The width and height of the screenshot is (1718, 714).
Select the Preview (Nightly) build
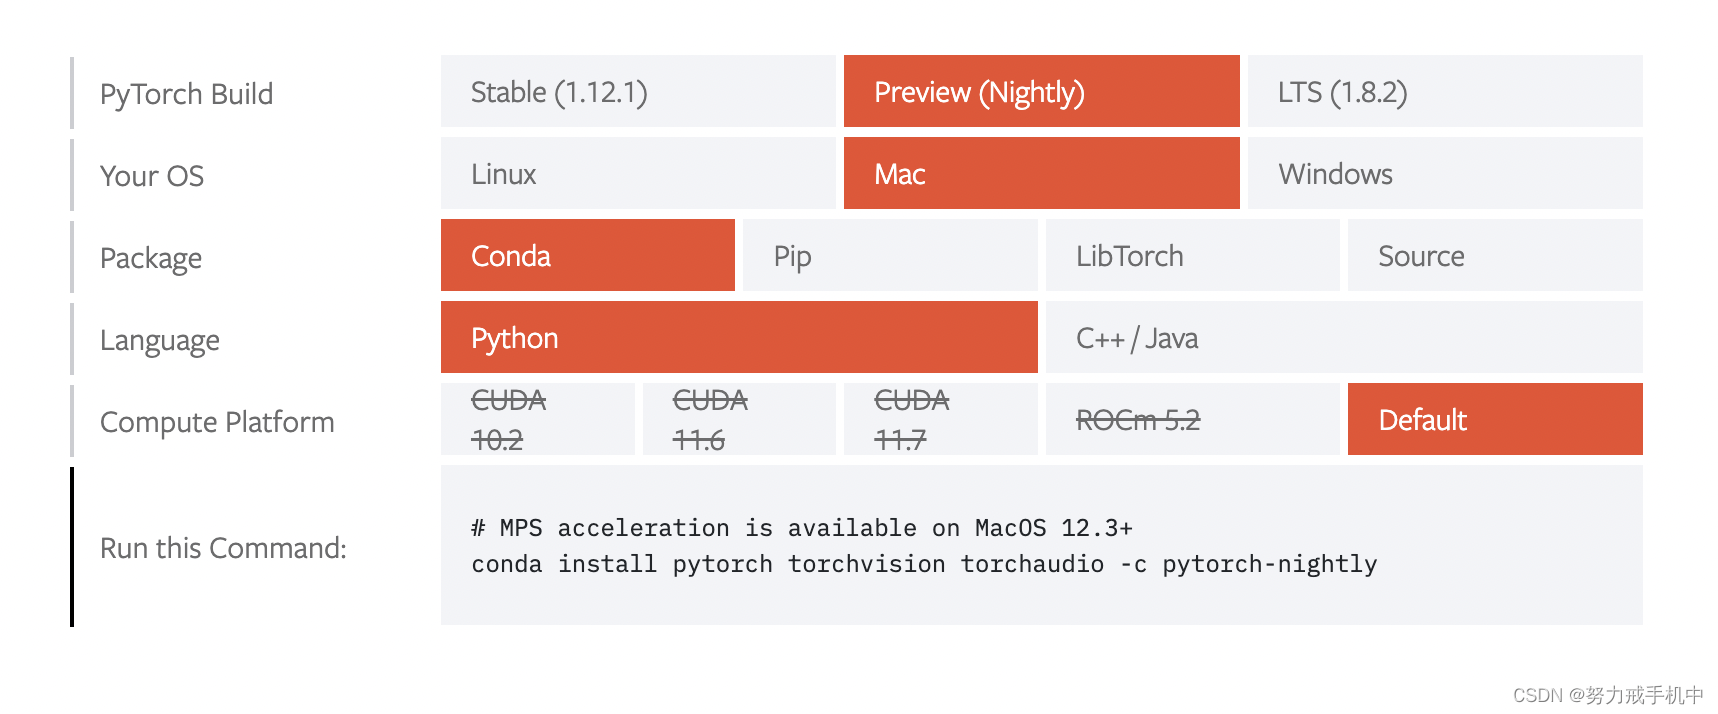pyautogui.click(x=1040, y=91)
